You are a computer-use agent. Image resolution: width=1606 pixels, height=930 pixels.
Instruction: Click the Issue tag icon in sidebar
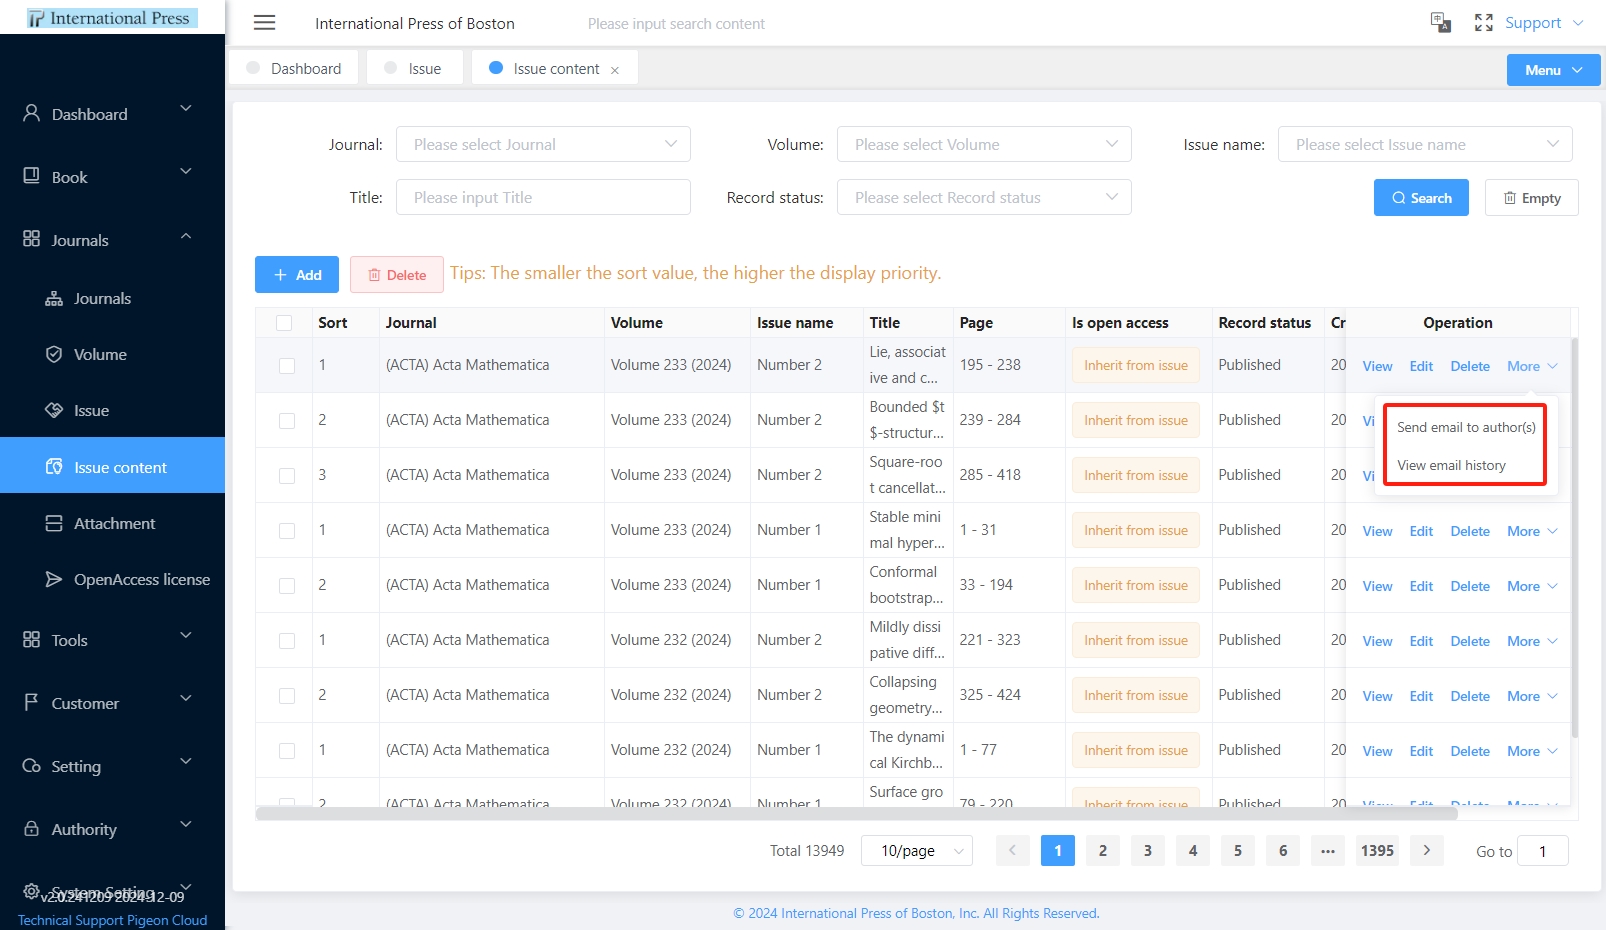tap(54, 410)
